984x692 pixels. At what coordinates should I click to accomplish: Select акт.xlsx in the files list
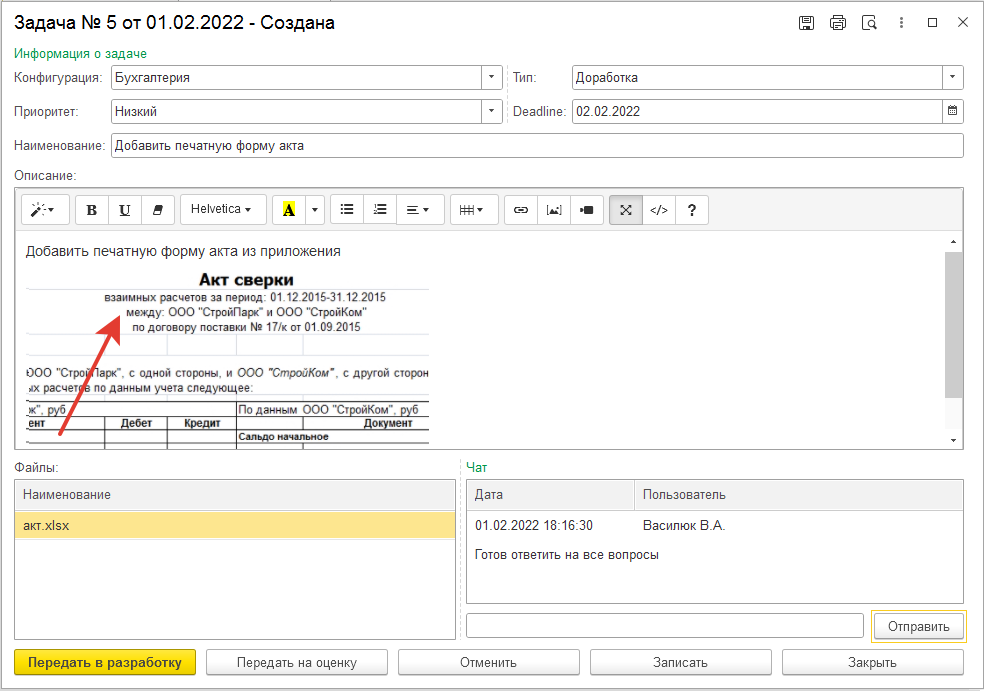235,525
